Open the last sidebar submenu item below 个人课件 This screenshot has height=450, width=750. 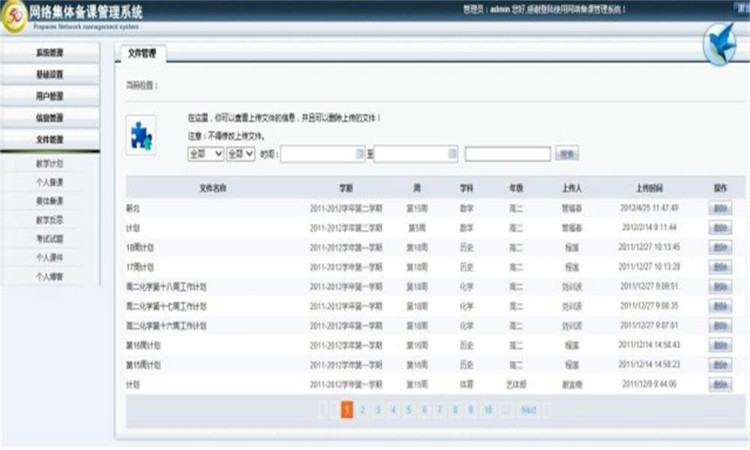pos(50,276)
